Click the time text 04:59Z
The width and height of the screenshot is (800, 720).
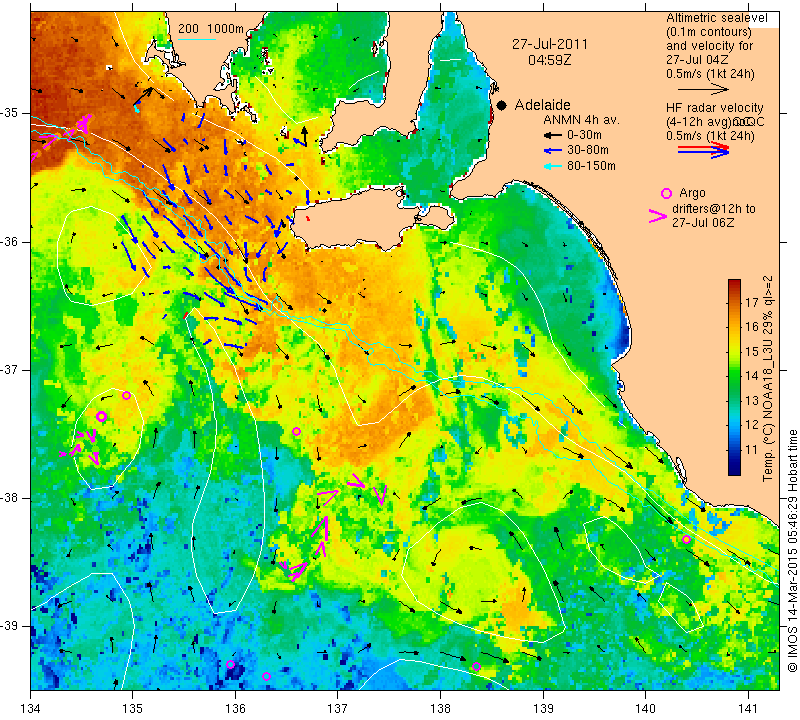click(x=549, y=60)
